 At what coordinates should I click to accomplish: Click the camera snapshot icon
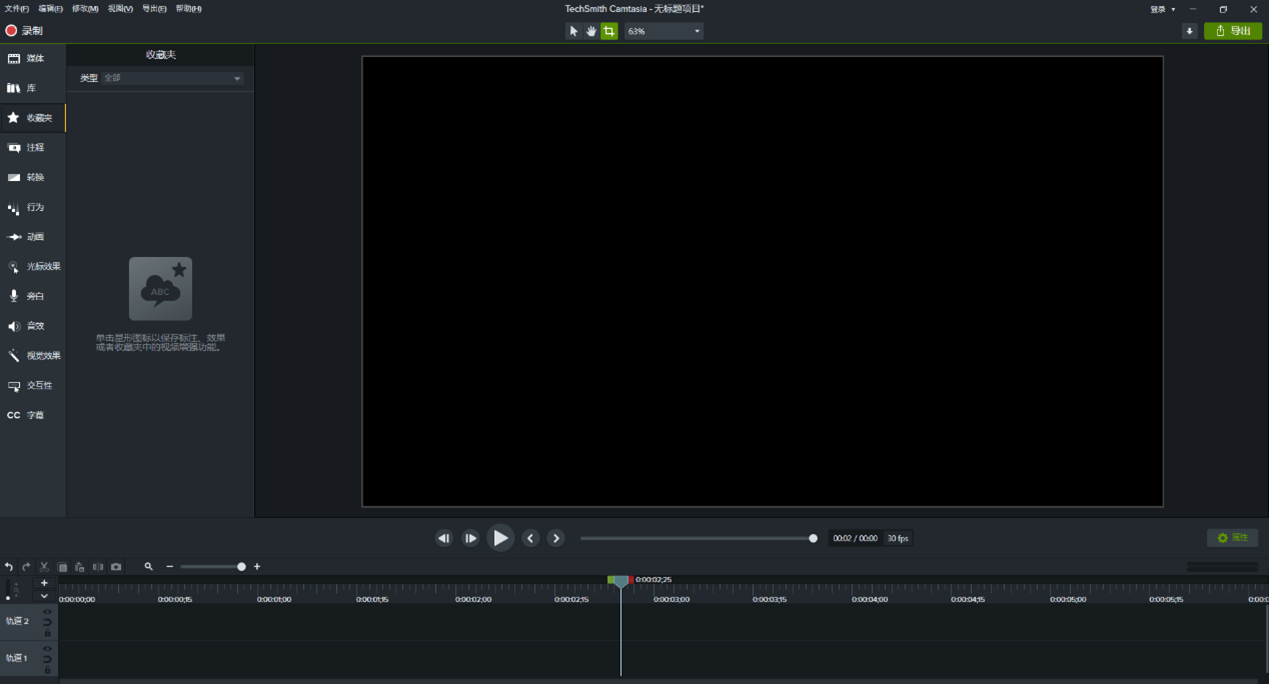click(x=116, y=567)
